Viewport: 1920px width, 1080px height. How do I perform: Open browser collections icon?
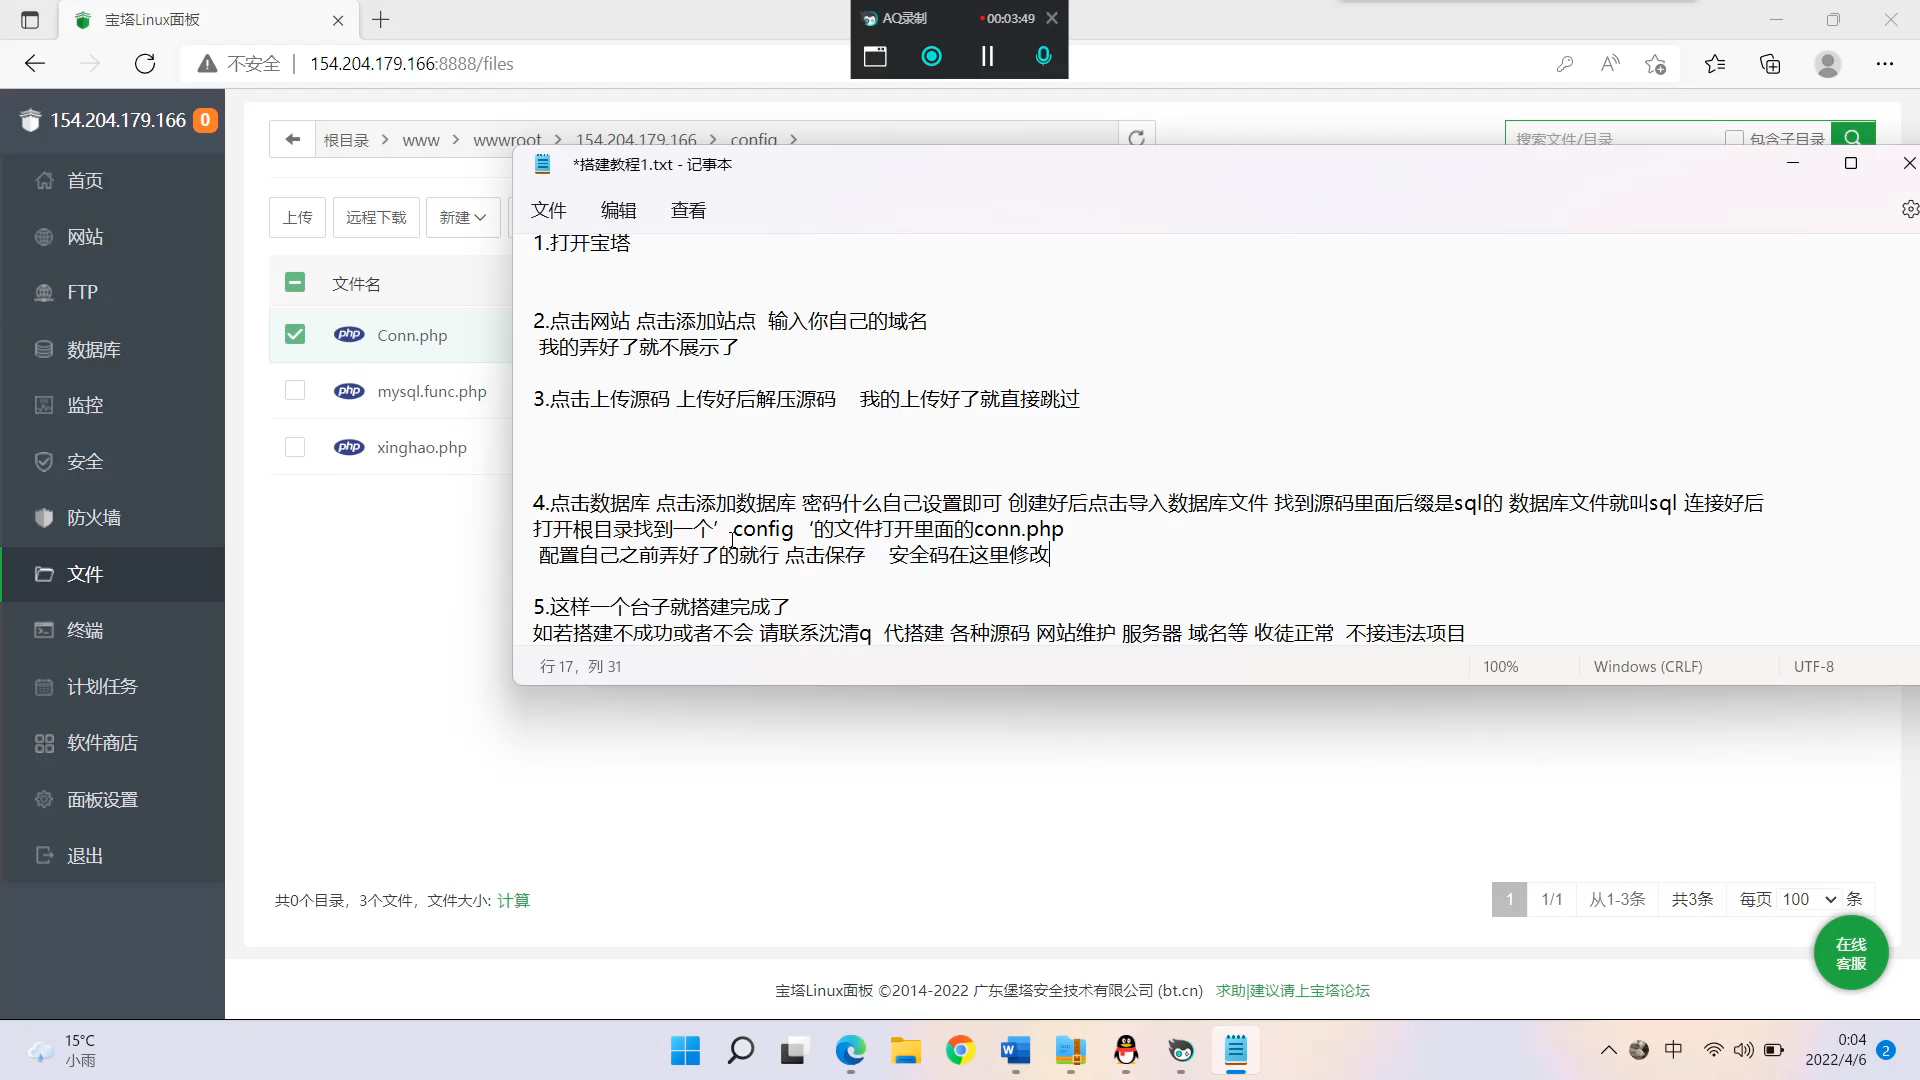pyautogui.click(x=1770, y=63)
